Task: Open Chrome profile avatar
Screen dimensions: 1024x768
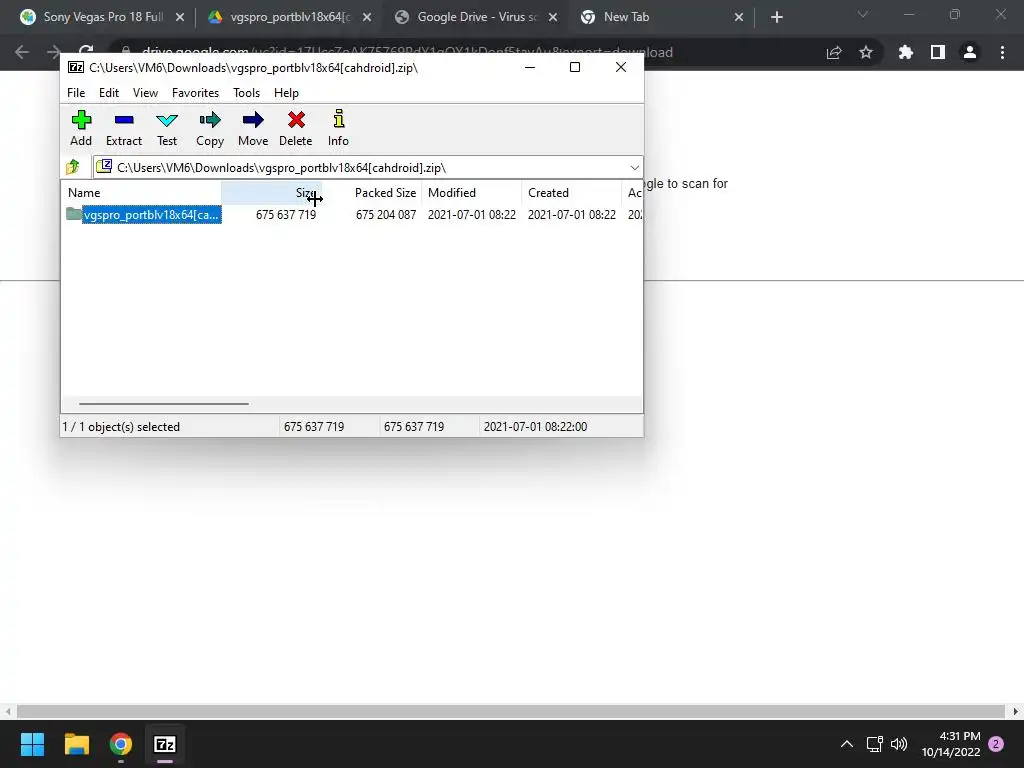Action: 970,52
